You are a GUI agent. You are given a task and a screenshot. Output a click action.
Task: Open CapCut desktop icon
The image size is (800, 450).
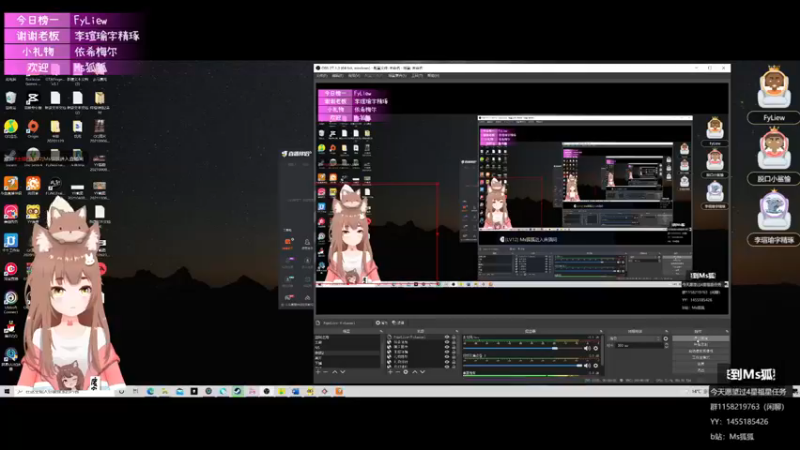click(x=33, y=99)
